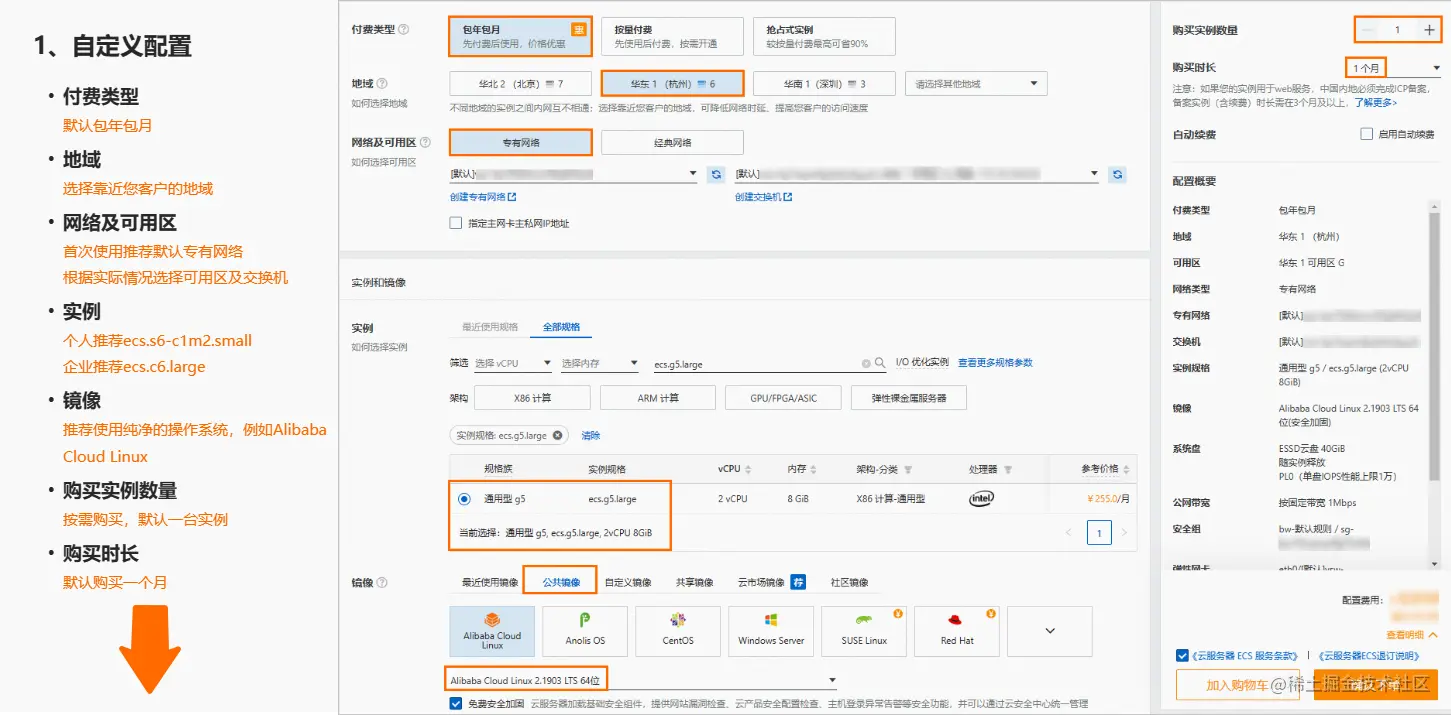
Task: Click 清除 to clear filters
Action: click(x=590, y=436)
